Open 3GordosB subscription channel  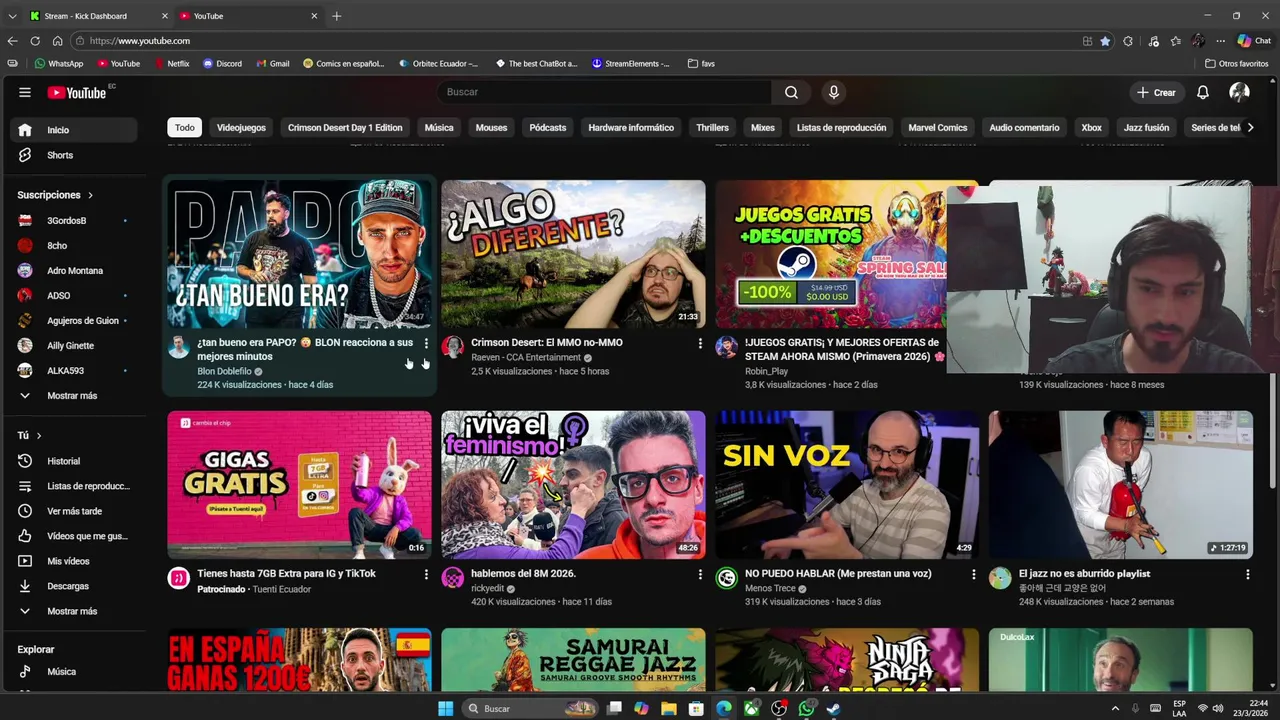(74, 220)
